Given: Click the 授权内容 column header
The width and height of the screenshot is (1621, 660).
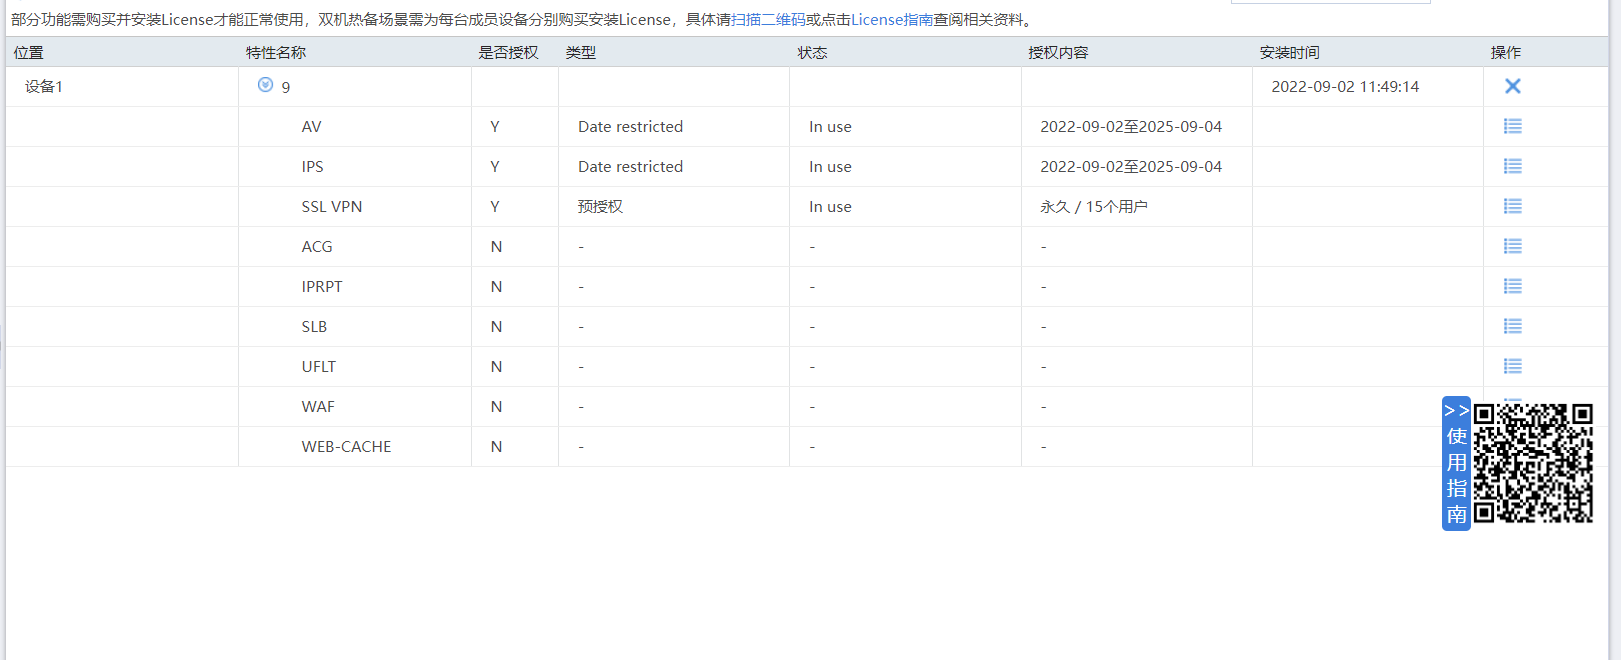Looking at the screenshot, I should [x=1058, y=52].
